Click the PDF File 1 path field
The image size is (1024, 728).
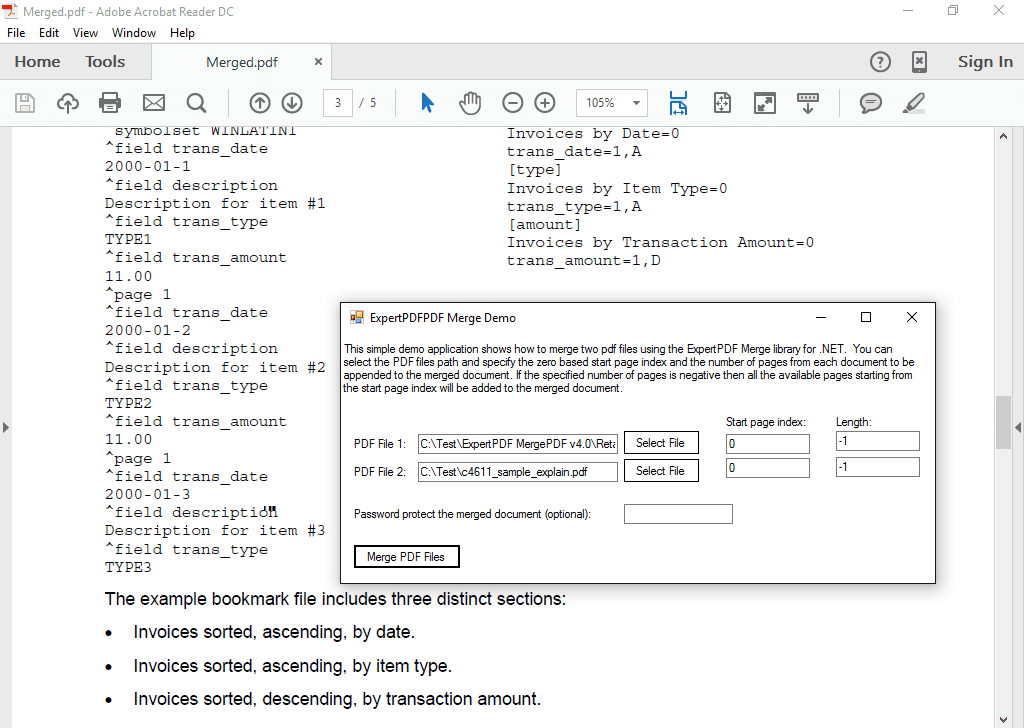[x=518, y=444]
